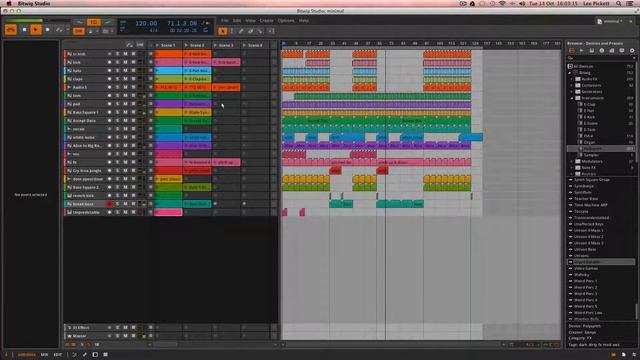Select the Pointer tool in the toolbar
Image resolution: width=640 pixels, height=360 pixels.
pyautogui.click(x=222, y=31)
